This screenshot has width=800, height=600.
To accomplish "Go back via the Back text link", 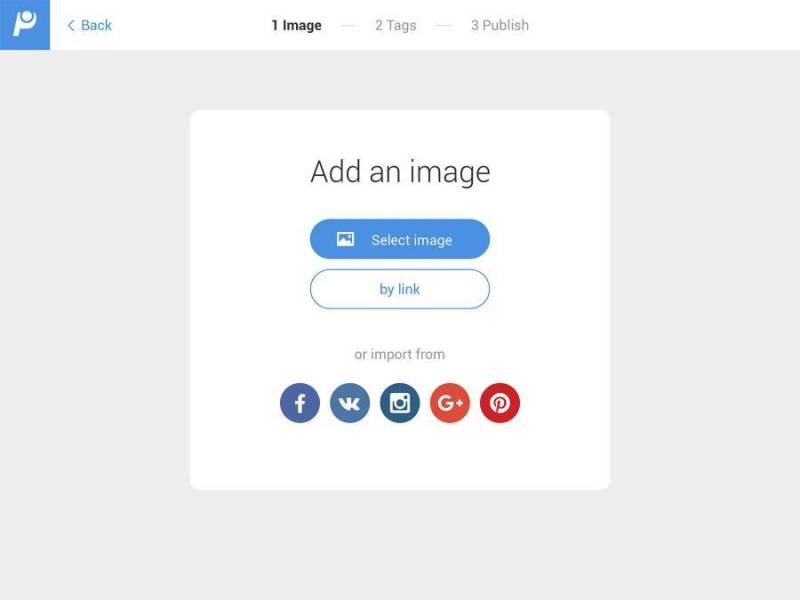I will point(96,25).
